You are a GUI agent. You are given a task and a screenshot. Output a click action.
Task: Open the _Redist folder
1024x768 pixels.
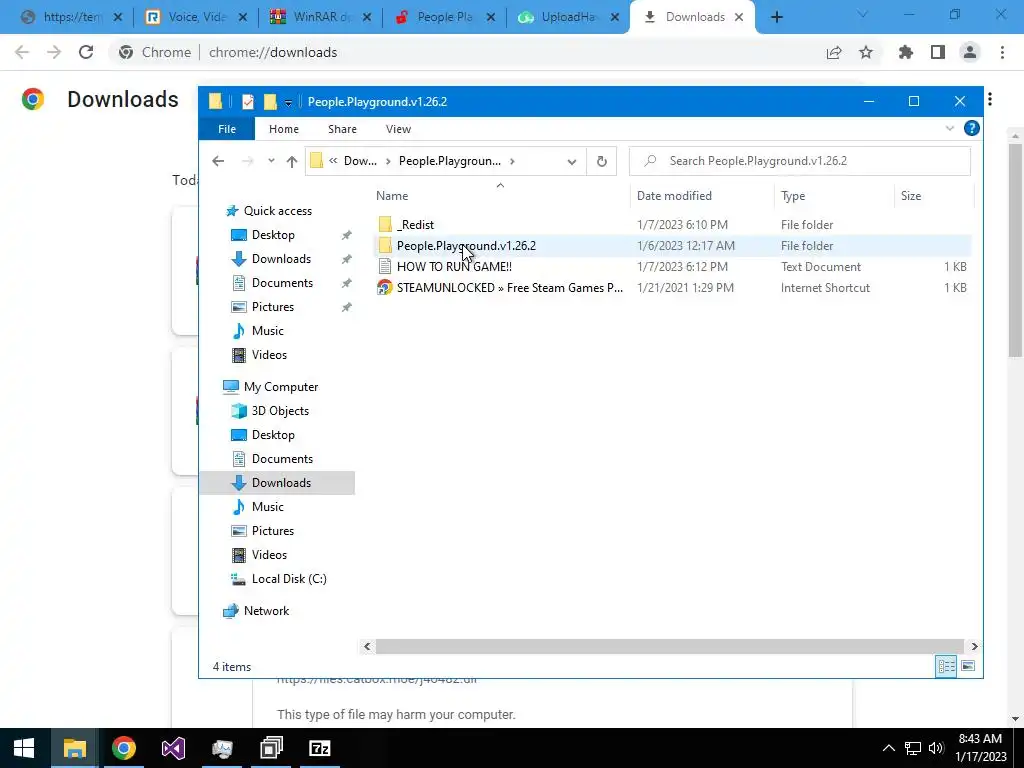[x=415, y=225]
